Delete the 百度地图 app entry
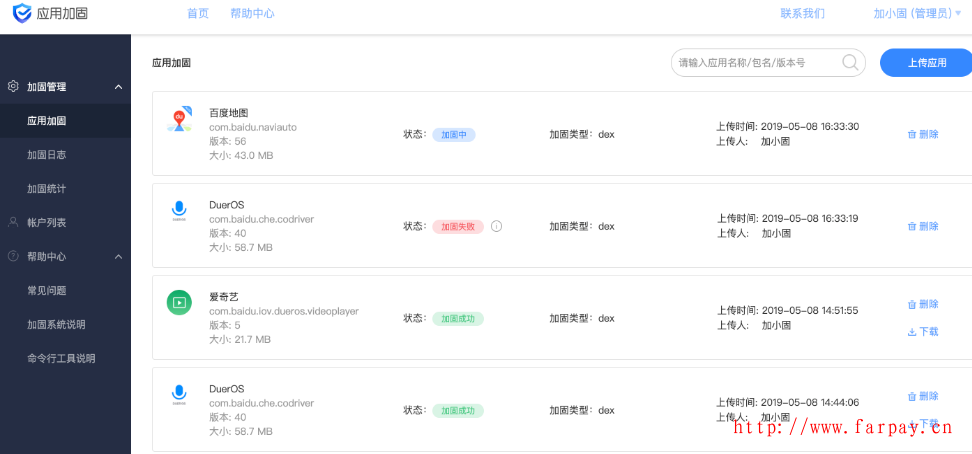972x454 pixels. coord(923,134)
